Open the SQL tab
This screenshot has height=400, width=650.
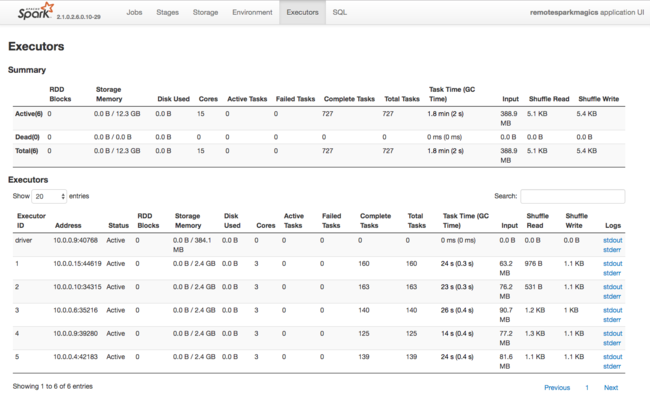(340, 13)
